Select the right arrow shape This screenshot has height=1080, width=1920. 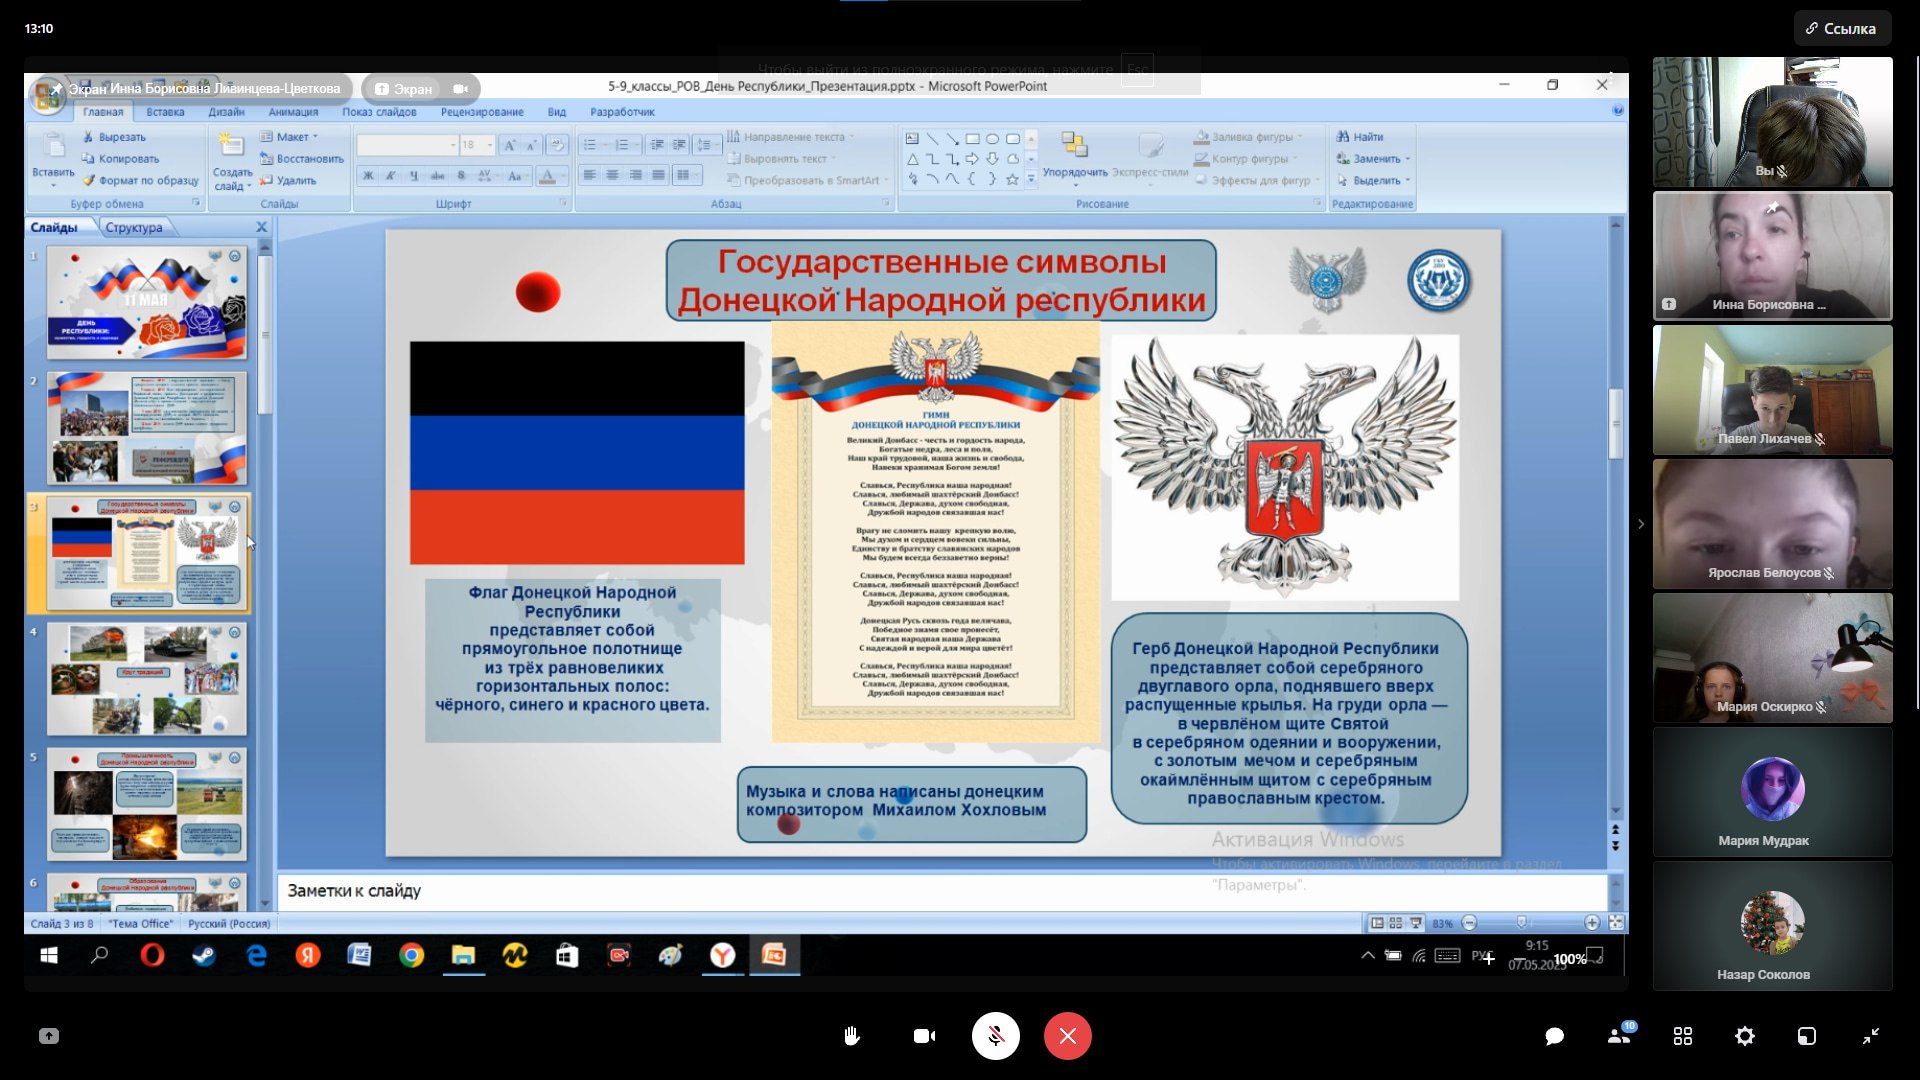coord(972,159)
